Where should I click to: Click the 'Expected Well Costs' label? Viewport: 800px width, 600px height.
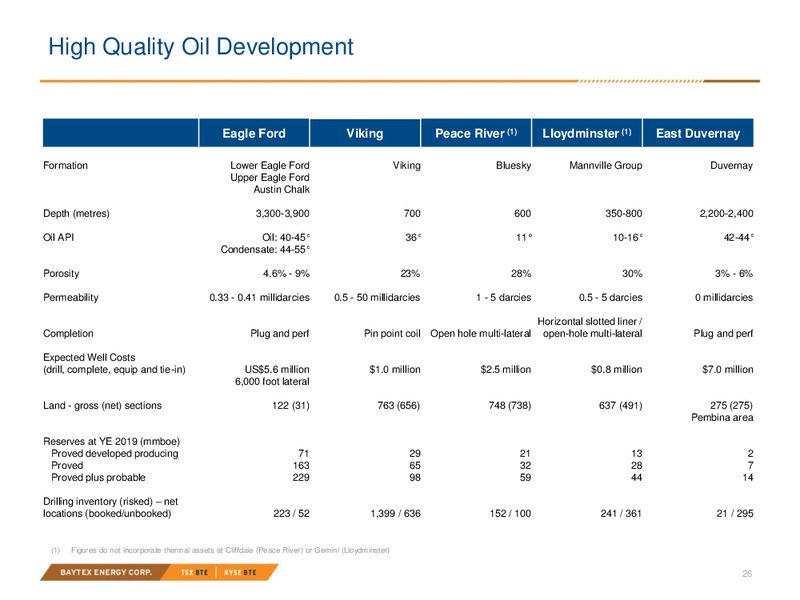tap(89, 357)
